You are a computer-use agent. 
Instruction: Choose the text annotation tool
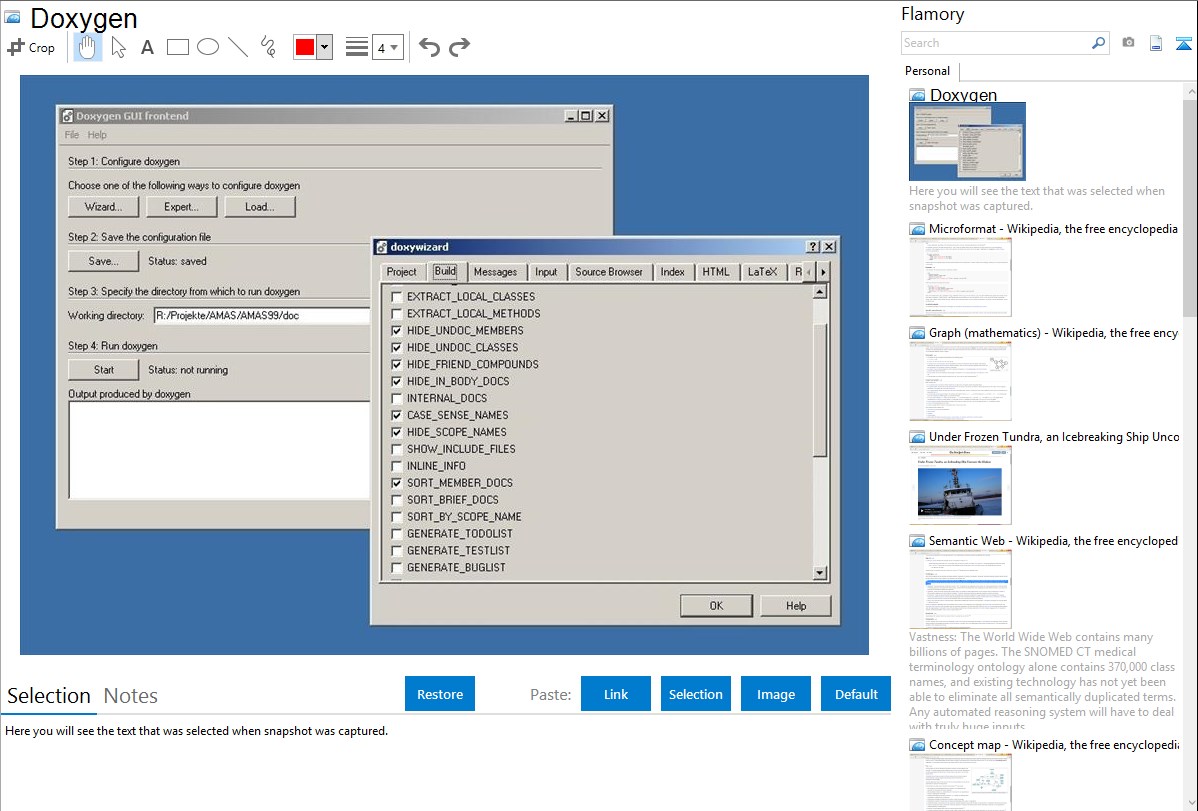tap(147, 47)
